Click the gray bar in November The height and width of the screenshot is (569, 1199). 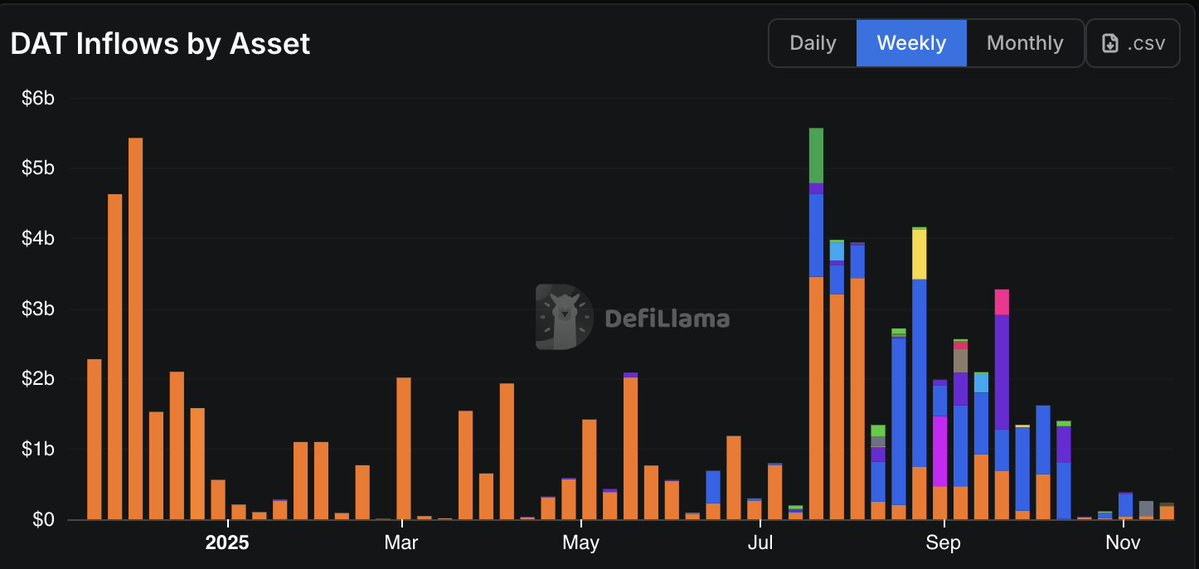1146,507
